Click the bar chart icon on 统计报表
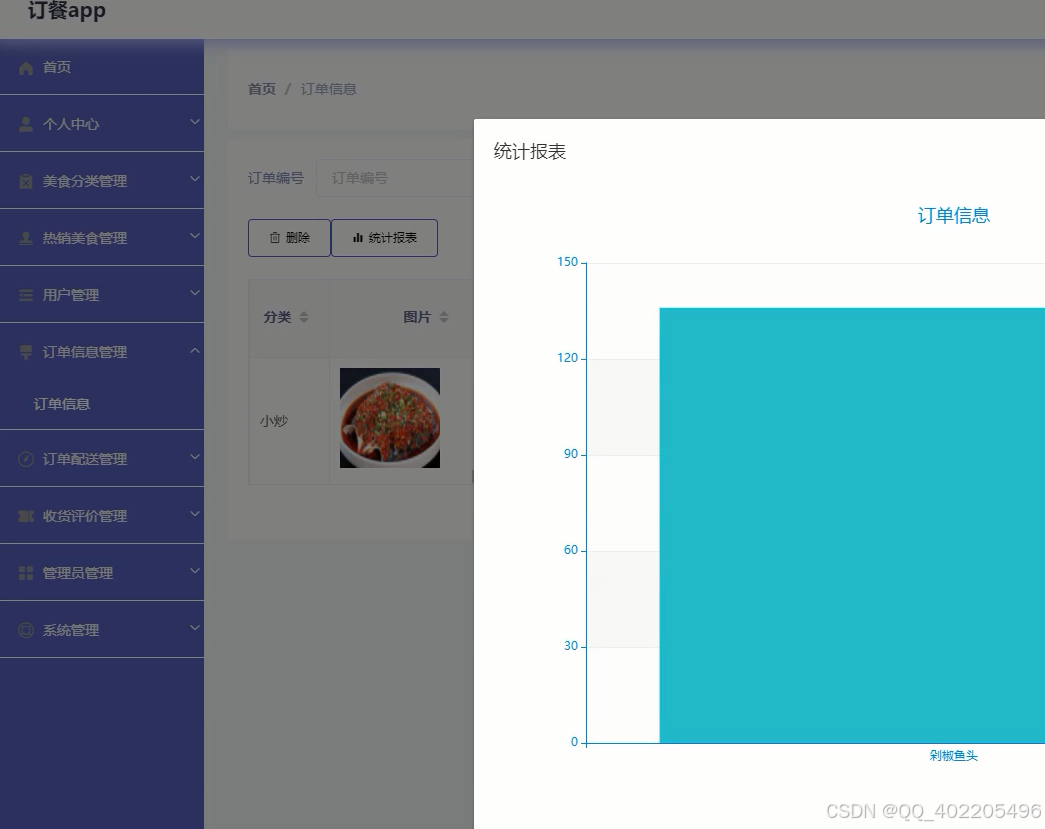 click(359, 237)
